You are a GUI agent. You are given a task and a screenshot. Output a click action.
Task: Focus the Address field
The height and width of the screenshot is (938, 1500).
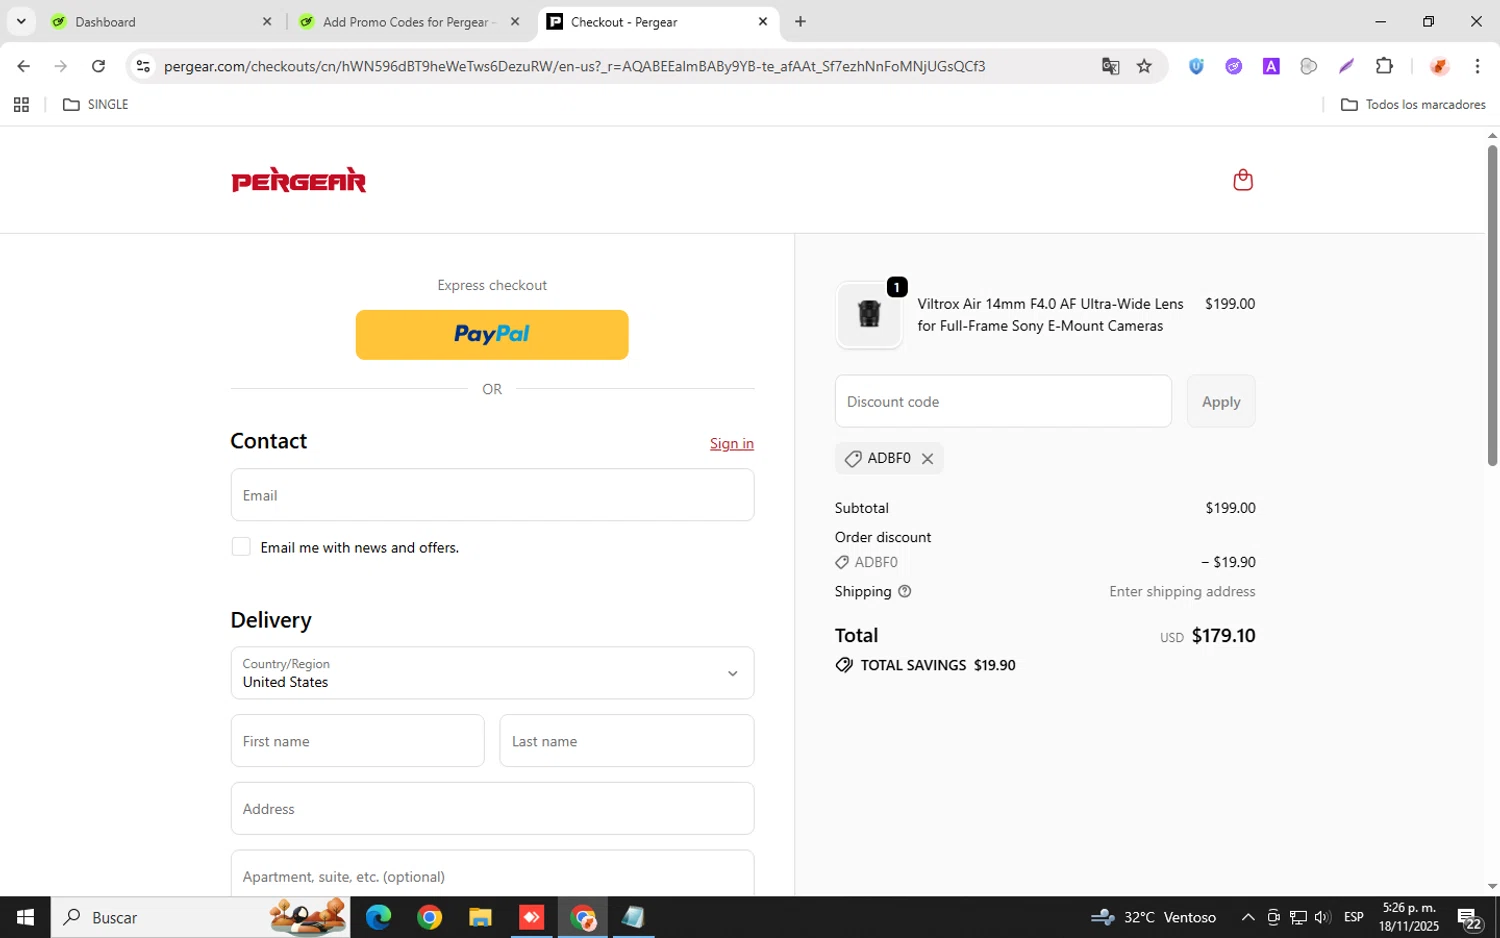[x=492, y=809]
